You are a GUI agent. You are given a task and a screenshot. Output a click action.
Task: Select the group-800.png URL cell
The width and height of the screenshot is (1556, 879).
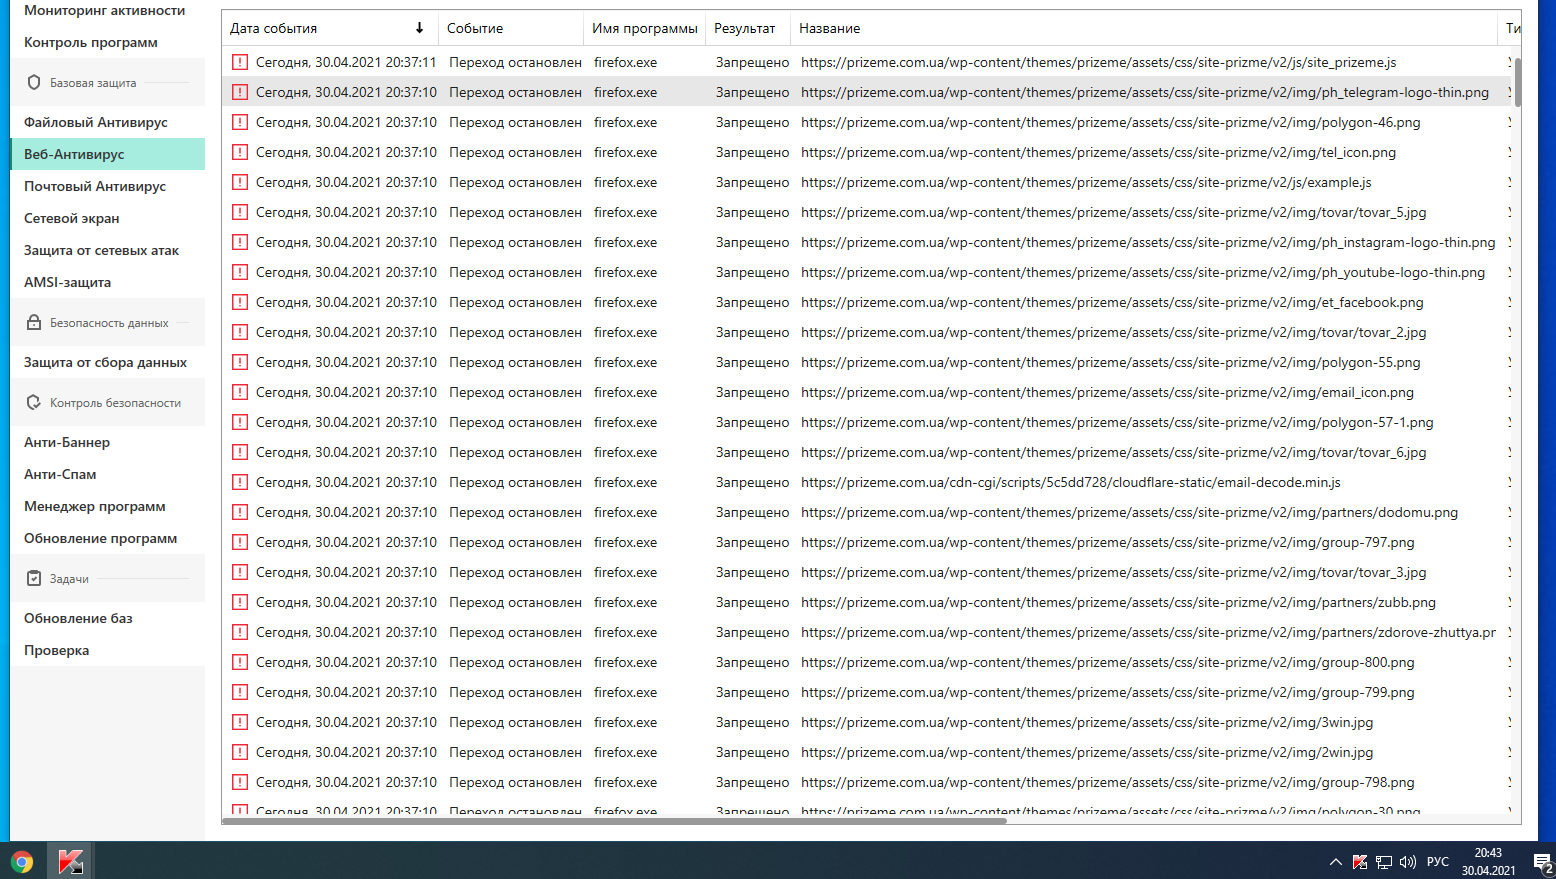pos(1107,662)
